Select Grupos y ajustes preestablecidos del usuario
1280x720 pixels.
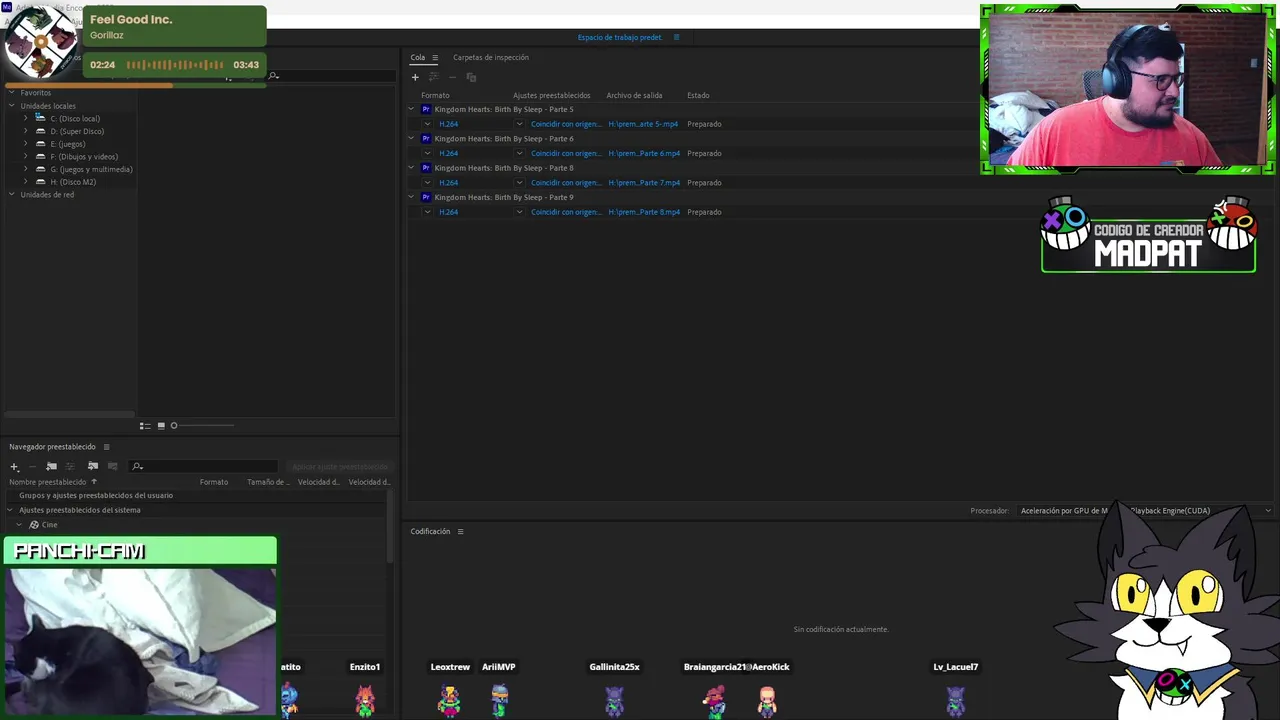(96, 496)
